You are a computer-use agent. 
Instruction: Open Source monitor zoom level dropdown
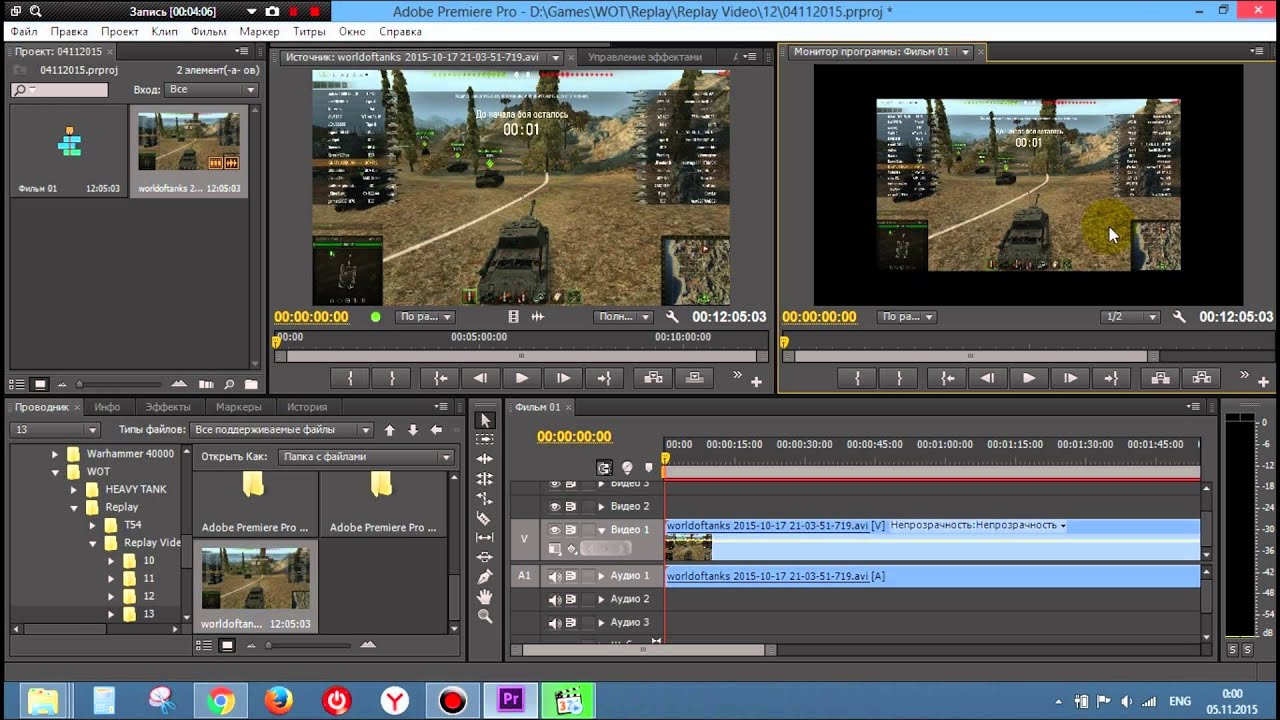click(x=425, y=317)
